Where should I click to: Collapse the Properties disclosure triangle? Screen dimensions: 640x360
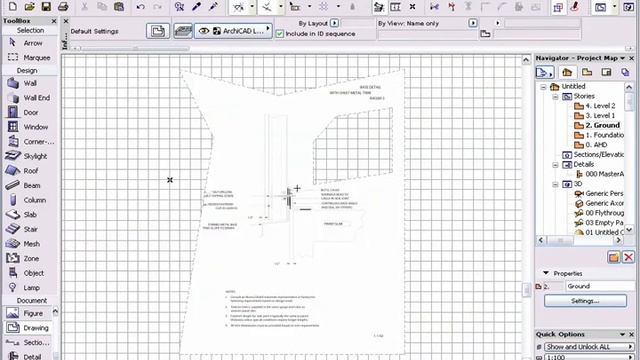coord(546,273)
